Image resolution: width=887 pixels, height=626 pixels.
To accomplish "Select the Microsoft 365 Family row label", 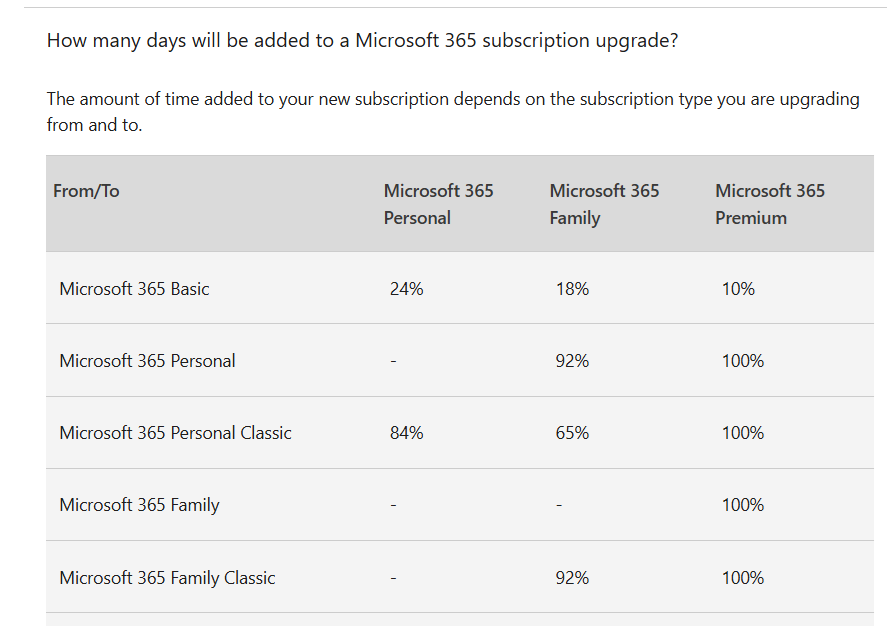I will coord(139,505).
